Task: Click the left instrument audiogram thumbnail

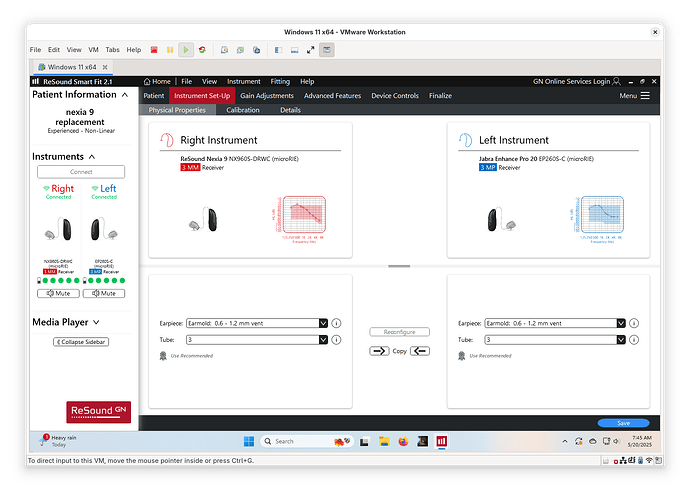Action: (x=598, y=219)
